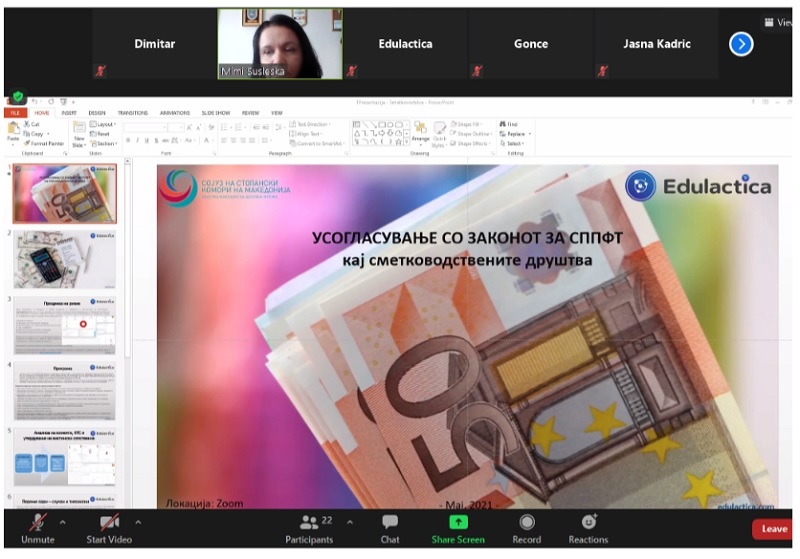Viewport: 800px width, 559px height.
Task: Open the Layout dropdown
Action: coord(103,124)
